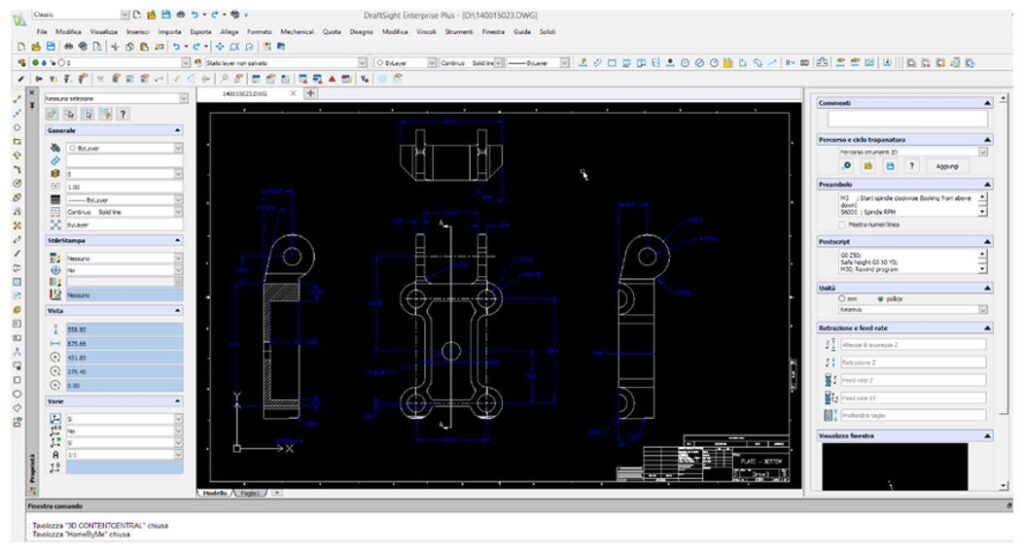Open the File menu
The image size is (1024, 554).
42,31
